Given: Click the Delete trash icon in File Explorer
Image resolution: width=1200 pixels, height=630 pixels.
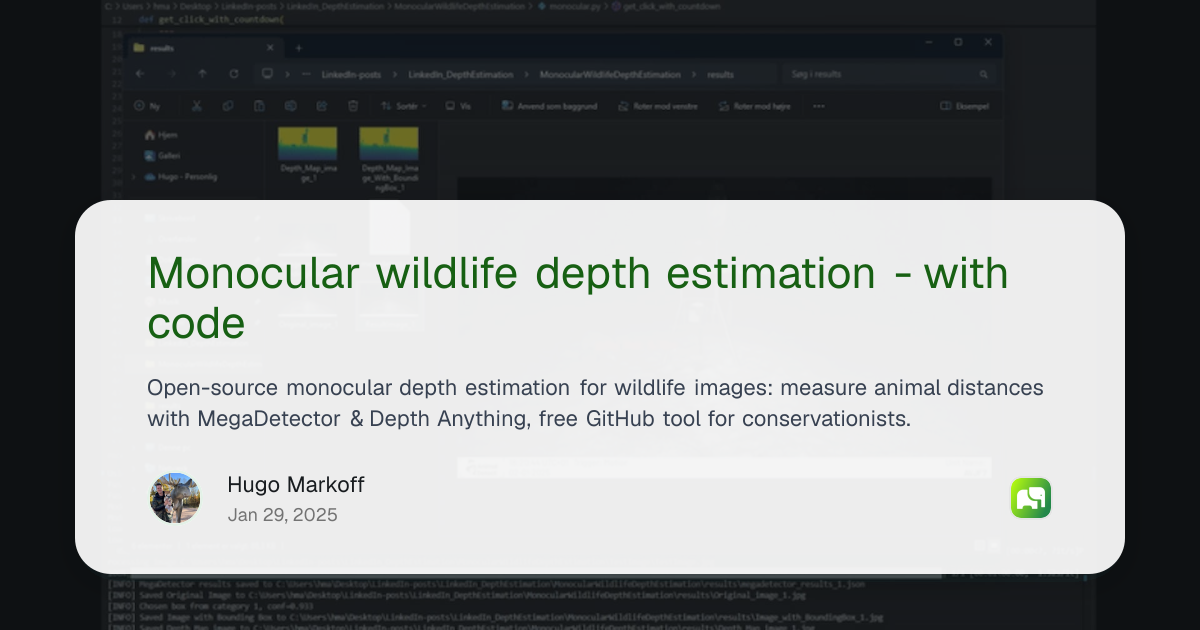Looking at the screenshot, I should pos(352,106).
